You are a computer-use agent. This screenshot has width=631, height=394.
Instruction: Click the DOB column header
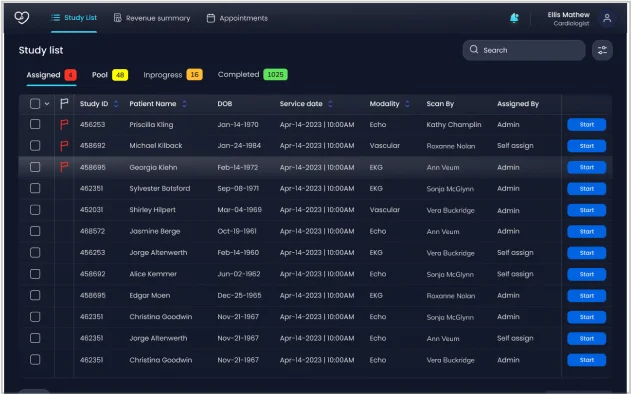click(x=225, y=104)
